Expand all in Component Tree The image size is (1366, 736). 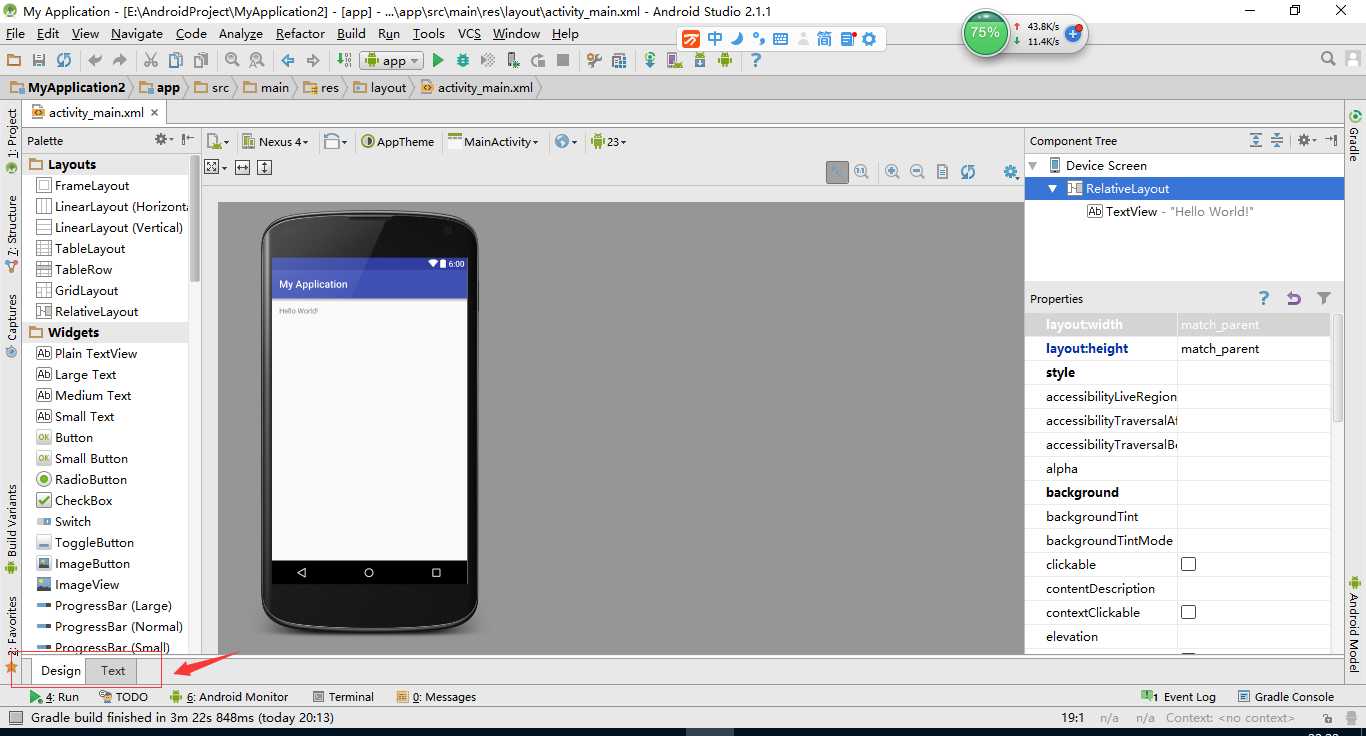(x=1256, y=141)
